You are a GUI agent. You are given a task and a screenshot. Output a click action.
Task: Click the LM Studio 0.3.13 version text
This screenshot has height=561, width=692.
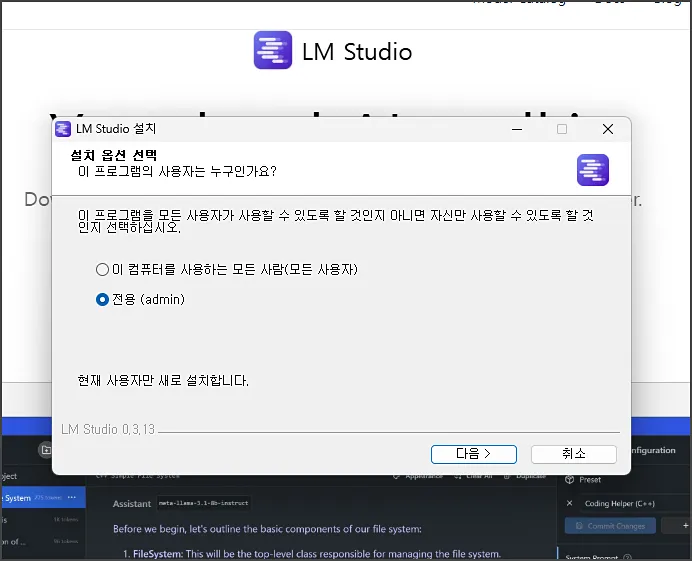point(108,429)
